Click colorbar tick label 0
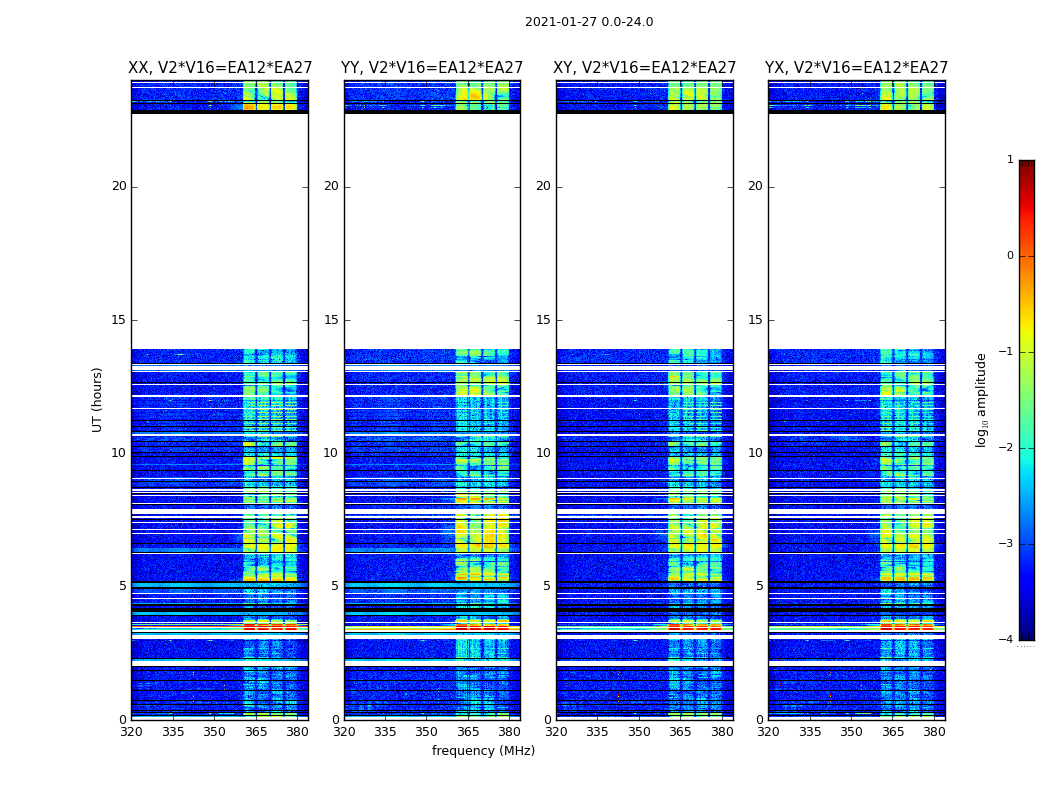 pyautogui.click(x=1010, y=256)
